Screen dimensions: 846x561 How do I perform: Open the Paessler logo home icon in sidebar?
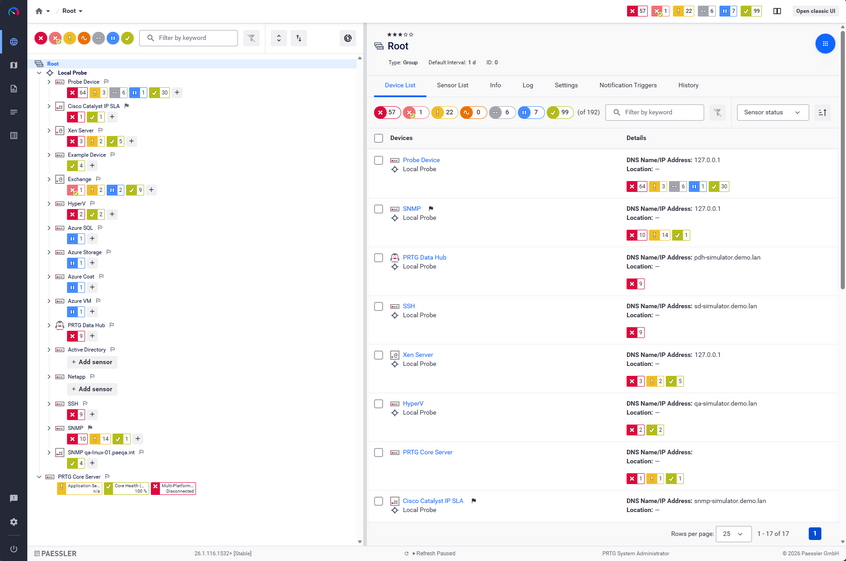13,11
